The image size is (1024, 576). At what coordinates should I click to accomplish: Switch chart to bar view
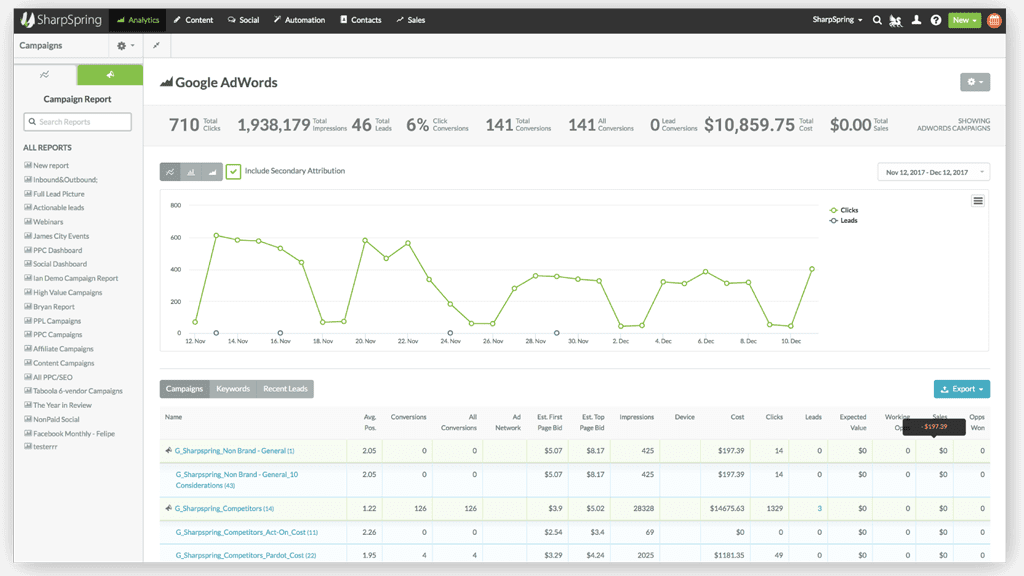(x=191, y=172)
